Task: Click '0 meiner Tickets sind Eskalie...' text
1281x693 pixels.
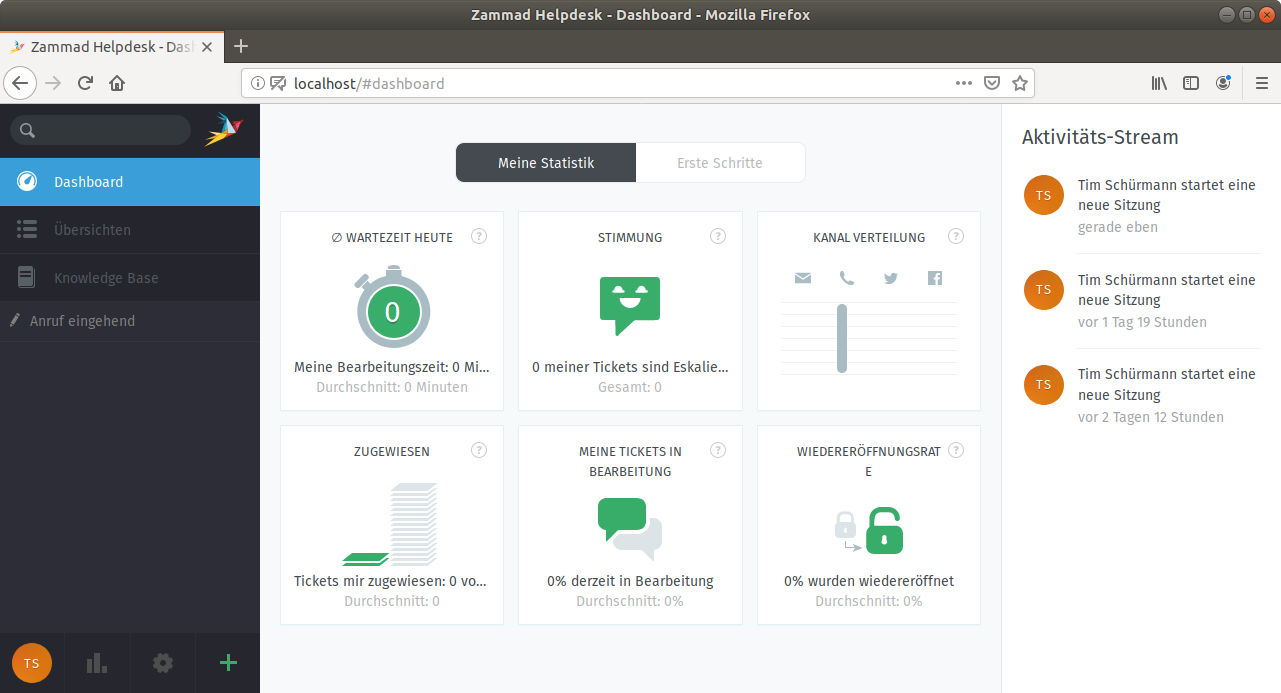Action: click(630, 367)
